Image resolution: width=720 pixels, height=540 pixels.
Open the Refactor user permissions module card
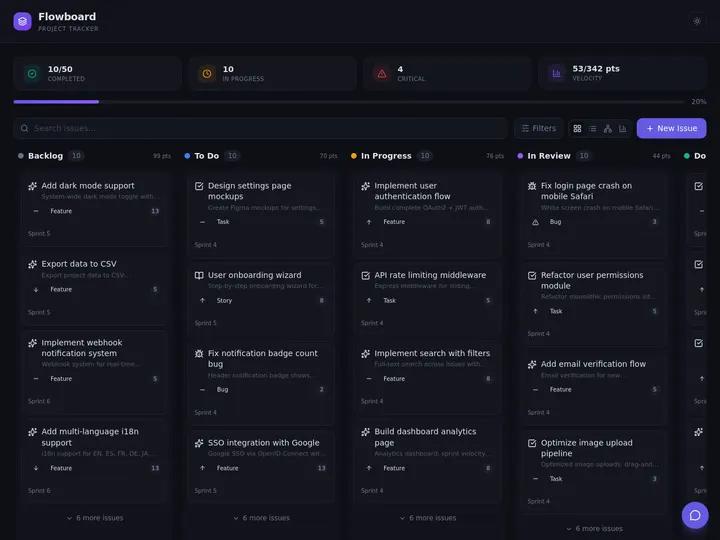(595, 305)
